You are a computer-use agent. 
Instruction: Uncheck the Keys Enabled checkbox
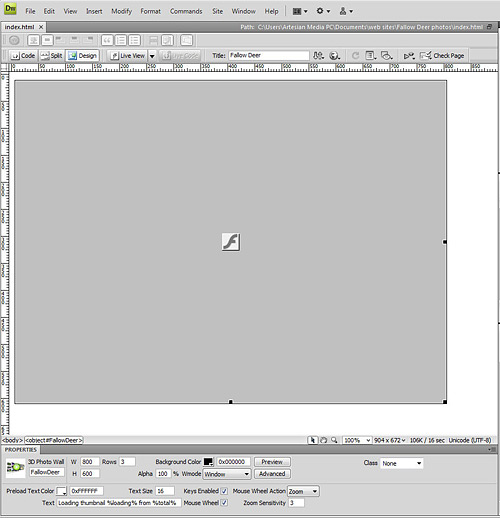pyautogui.click(x=224, y=491)
